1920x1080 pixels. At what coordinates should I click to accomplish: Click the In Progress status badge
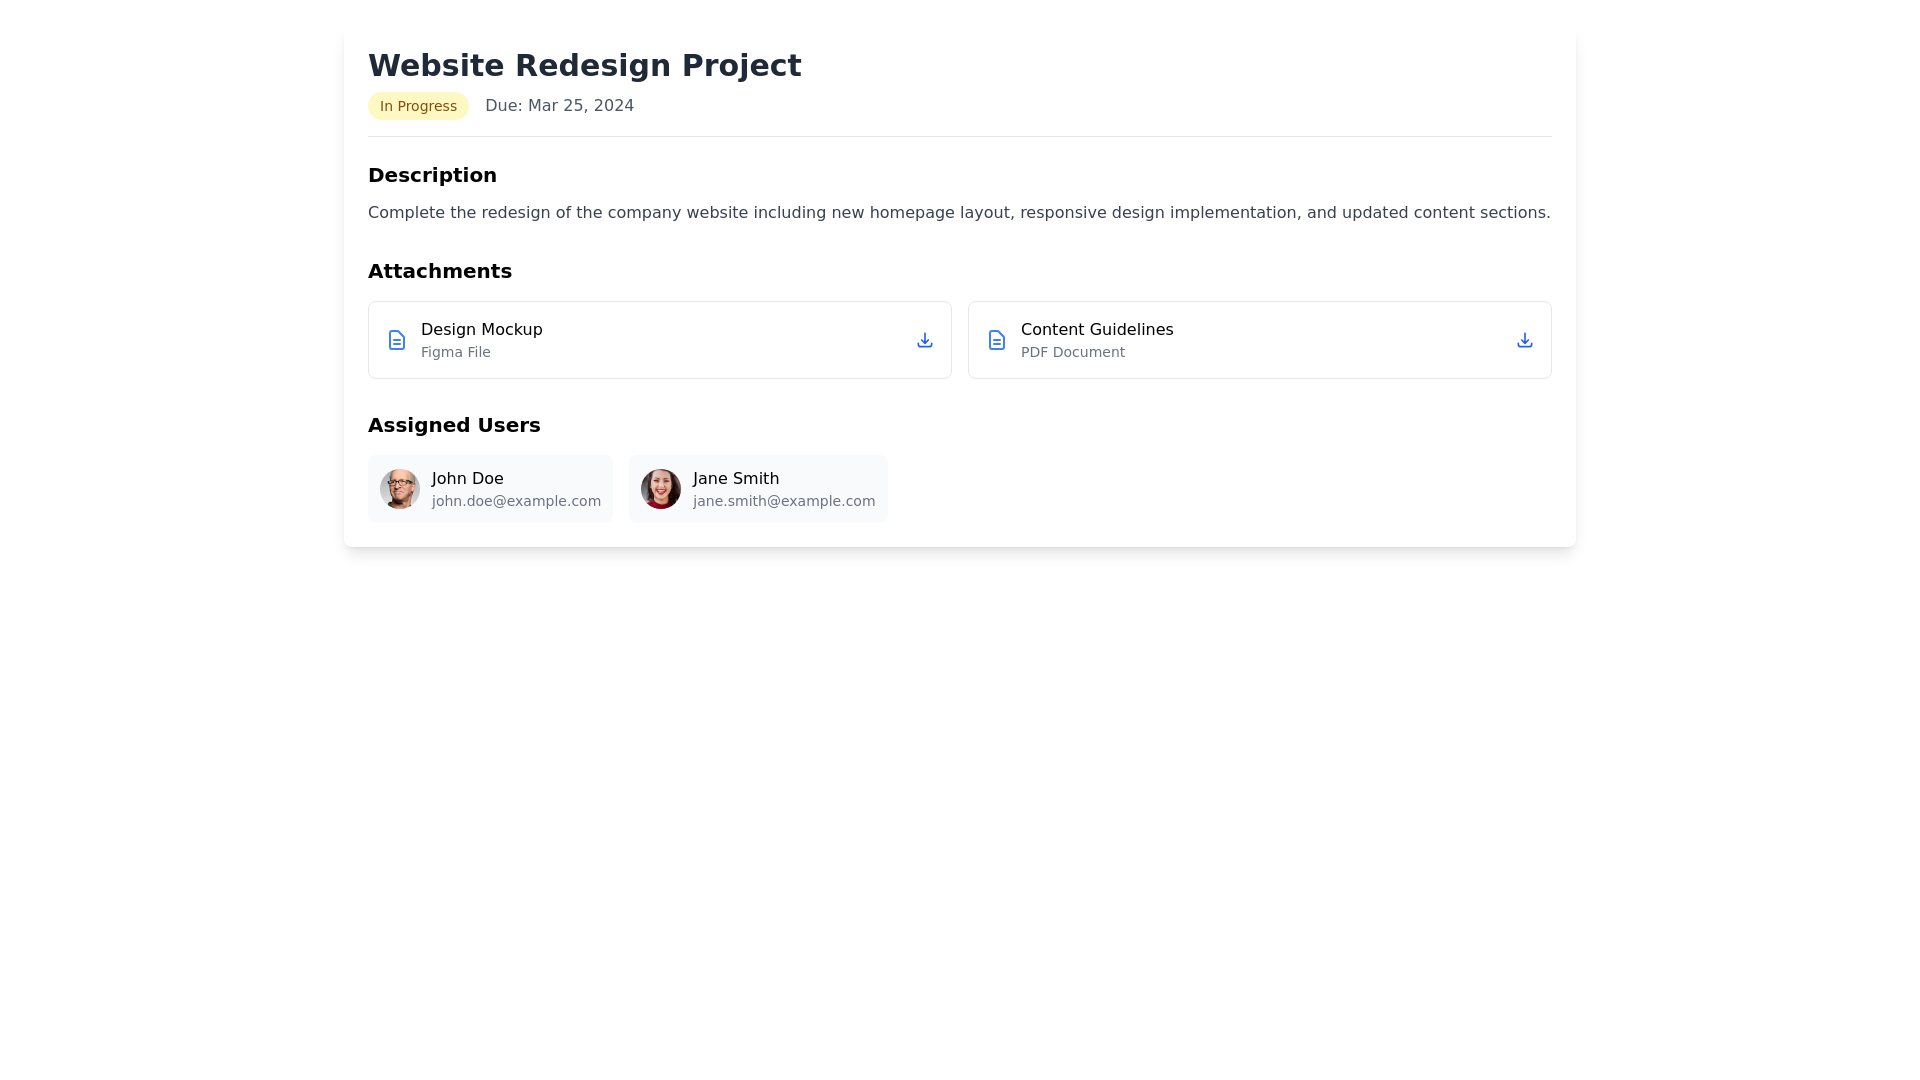pos(418,106)
